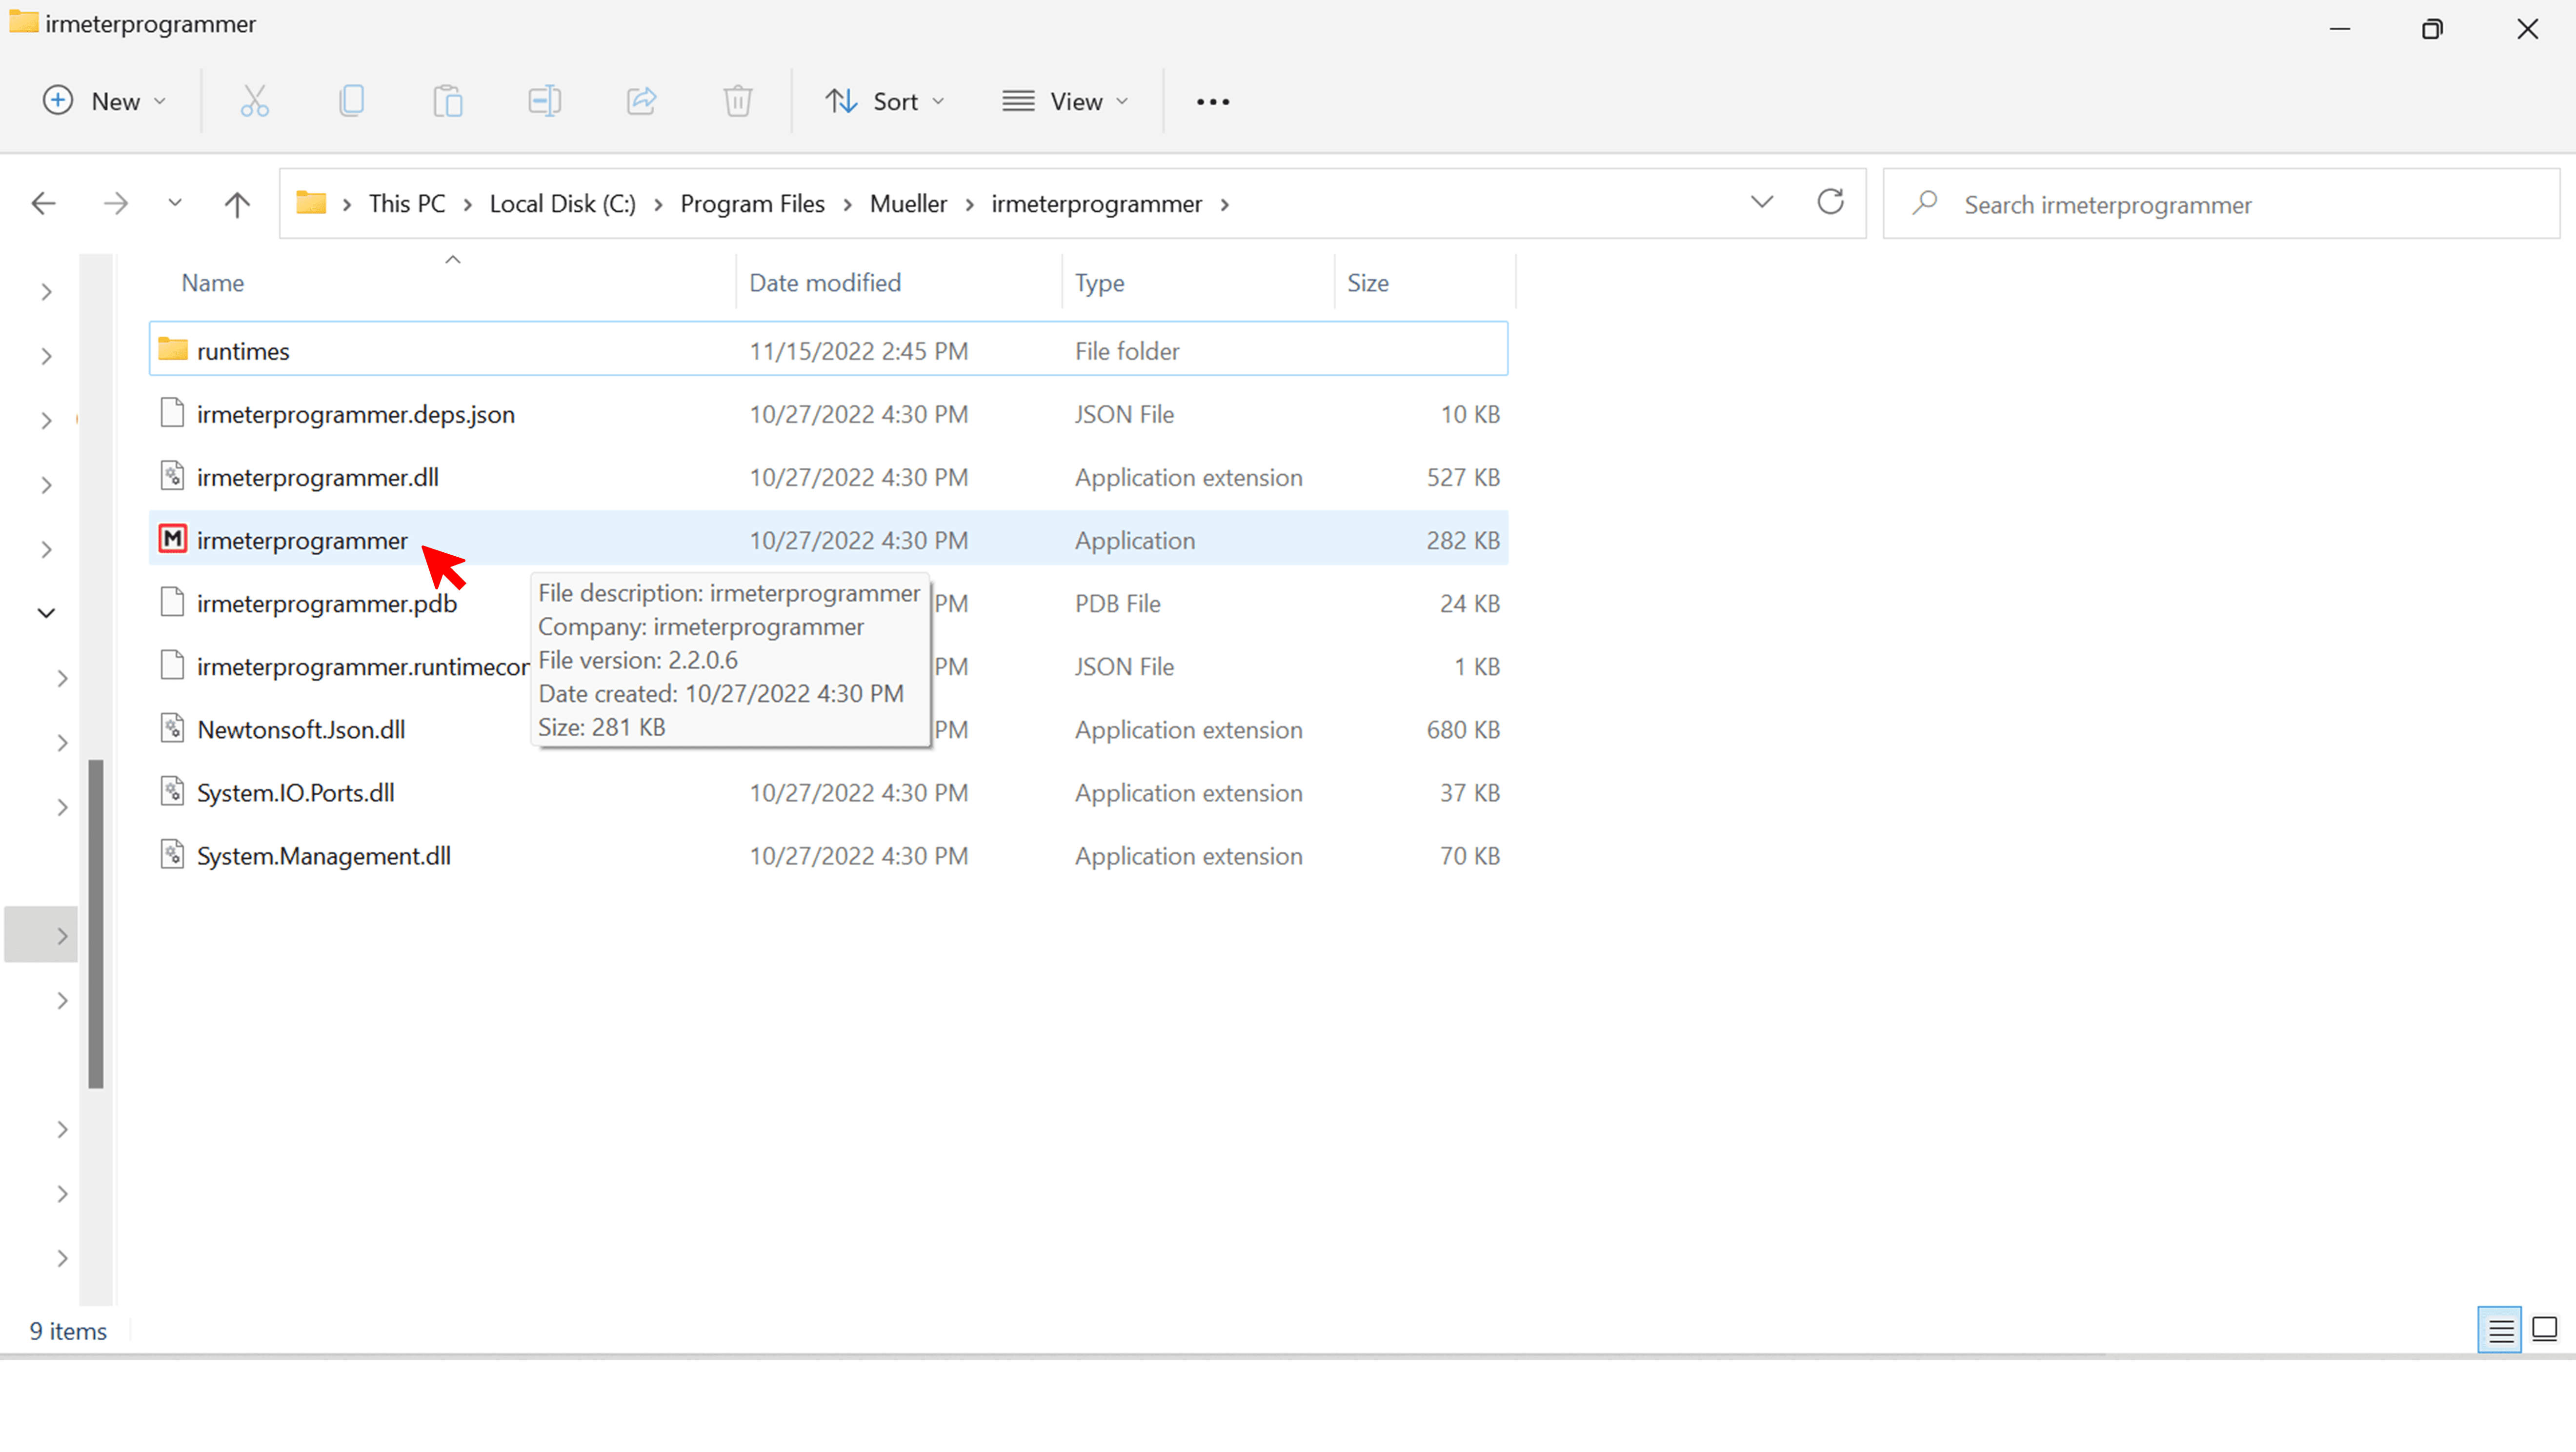Select the irmeterprogrammer application M icon
Screen dimensions: 2576x1452
[x=173, y=540]
